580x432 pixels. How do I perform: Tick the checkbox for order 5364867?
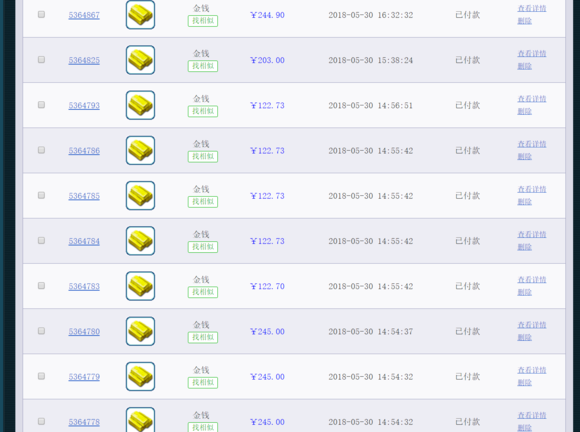coord(41,14)
